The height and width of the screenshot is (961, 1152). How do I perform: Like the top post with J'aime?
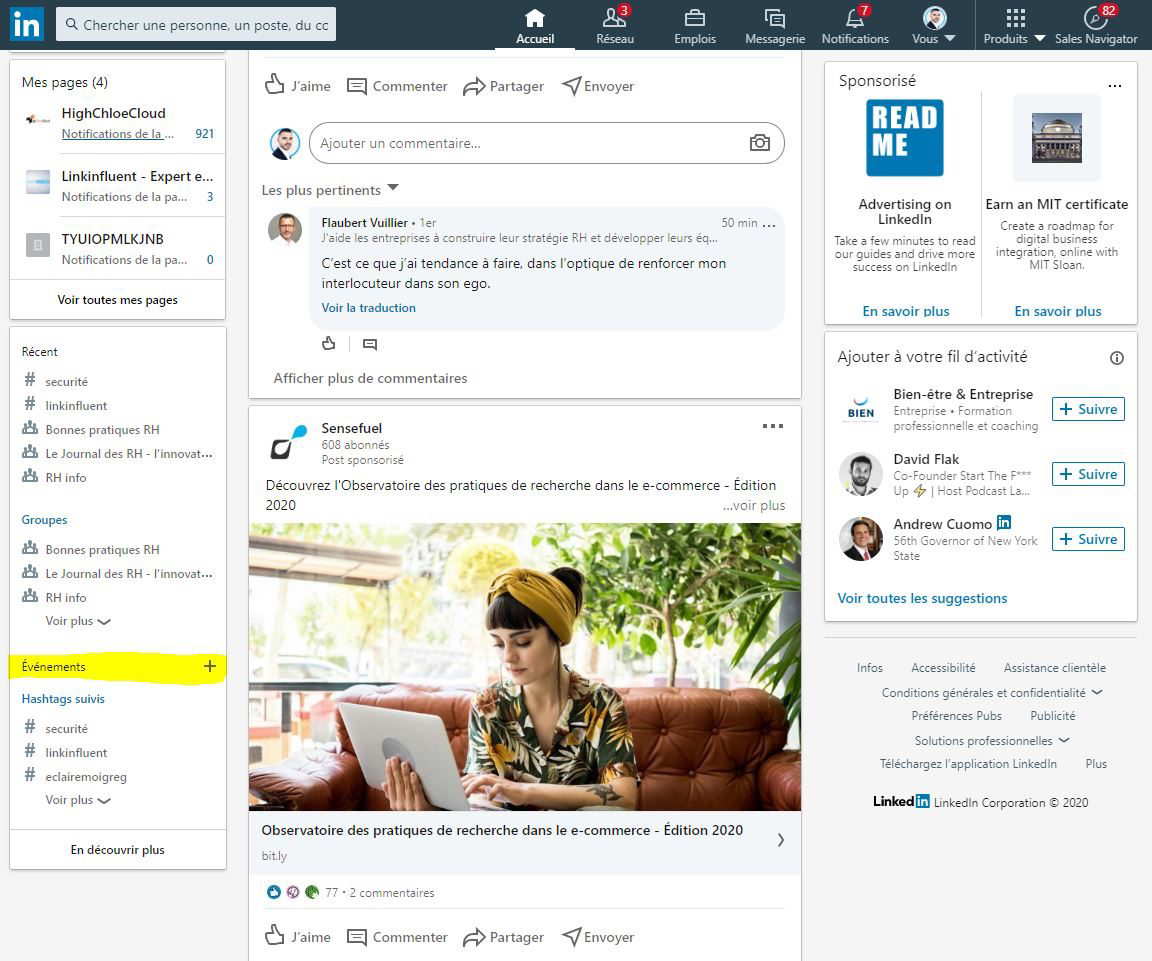point(298,86)
